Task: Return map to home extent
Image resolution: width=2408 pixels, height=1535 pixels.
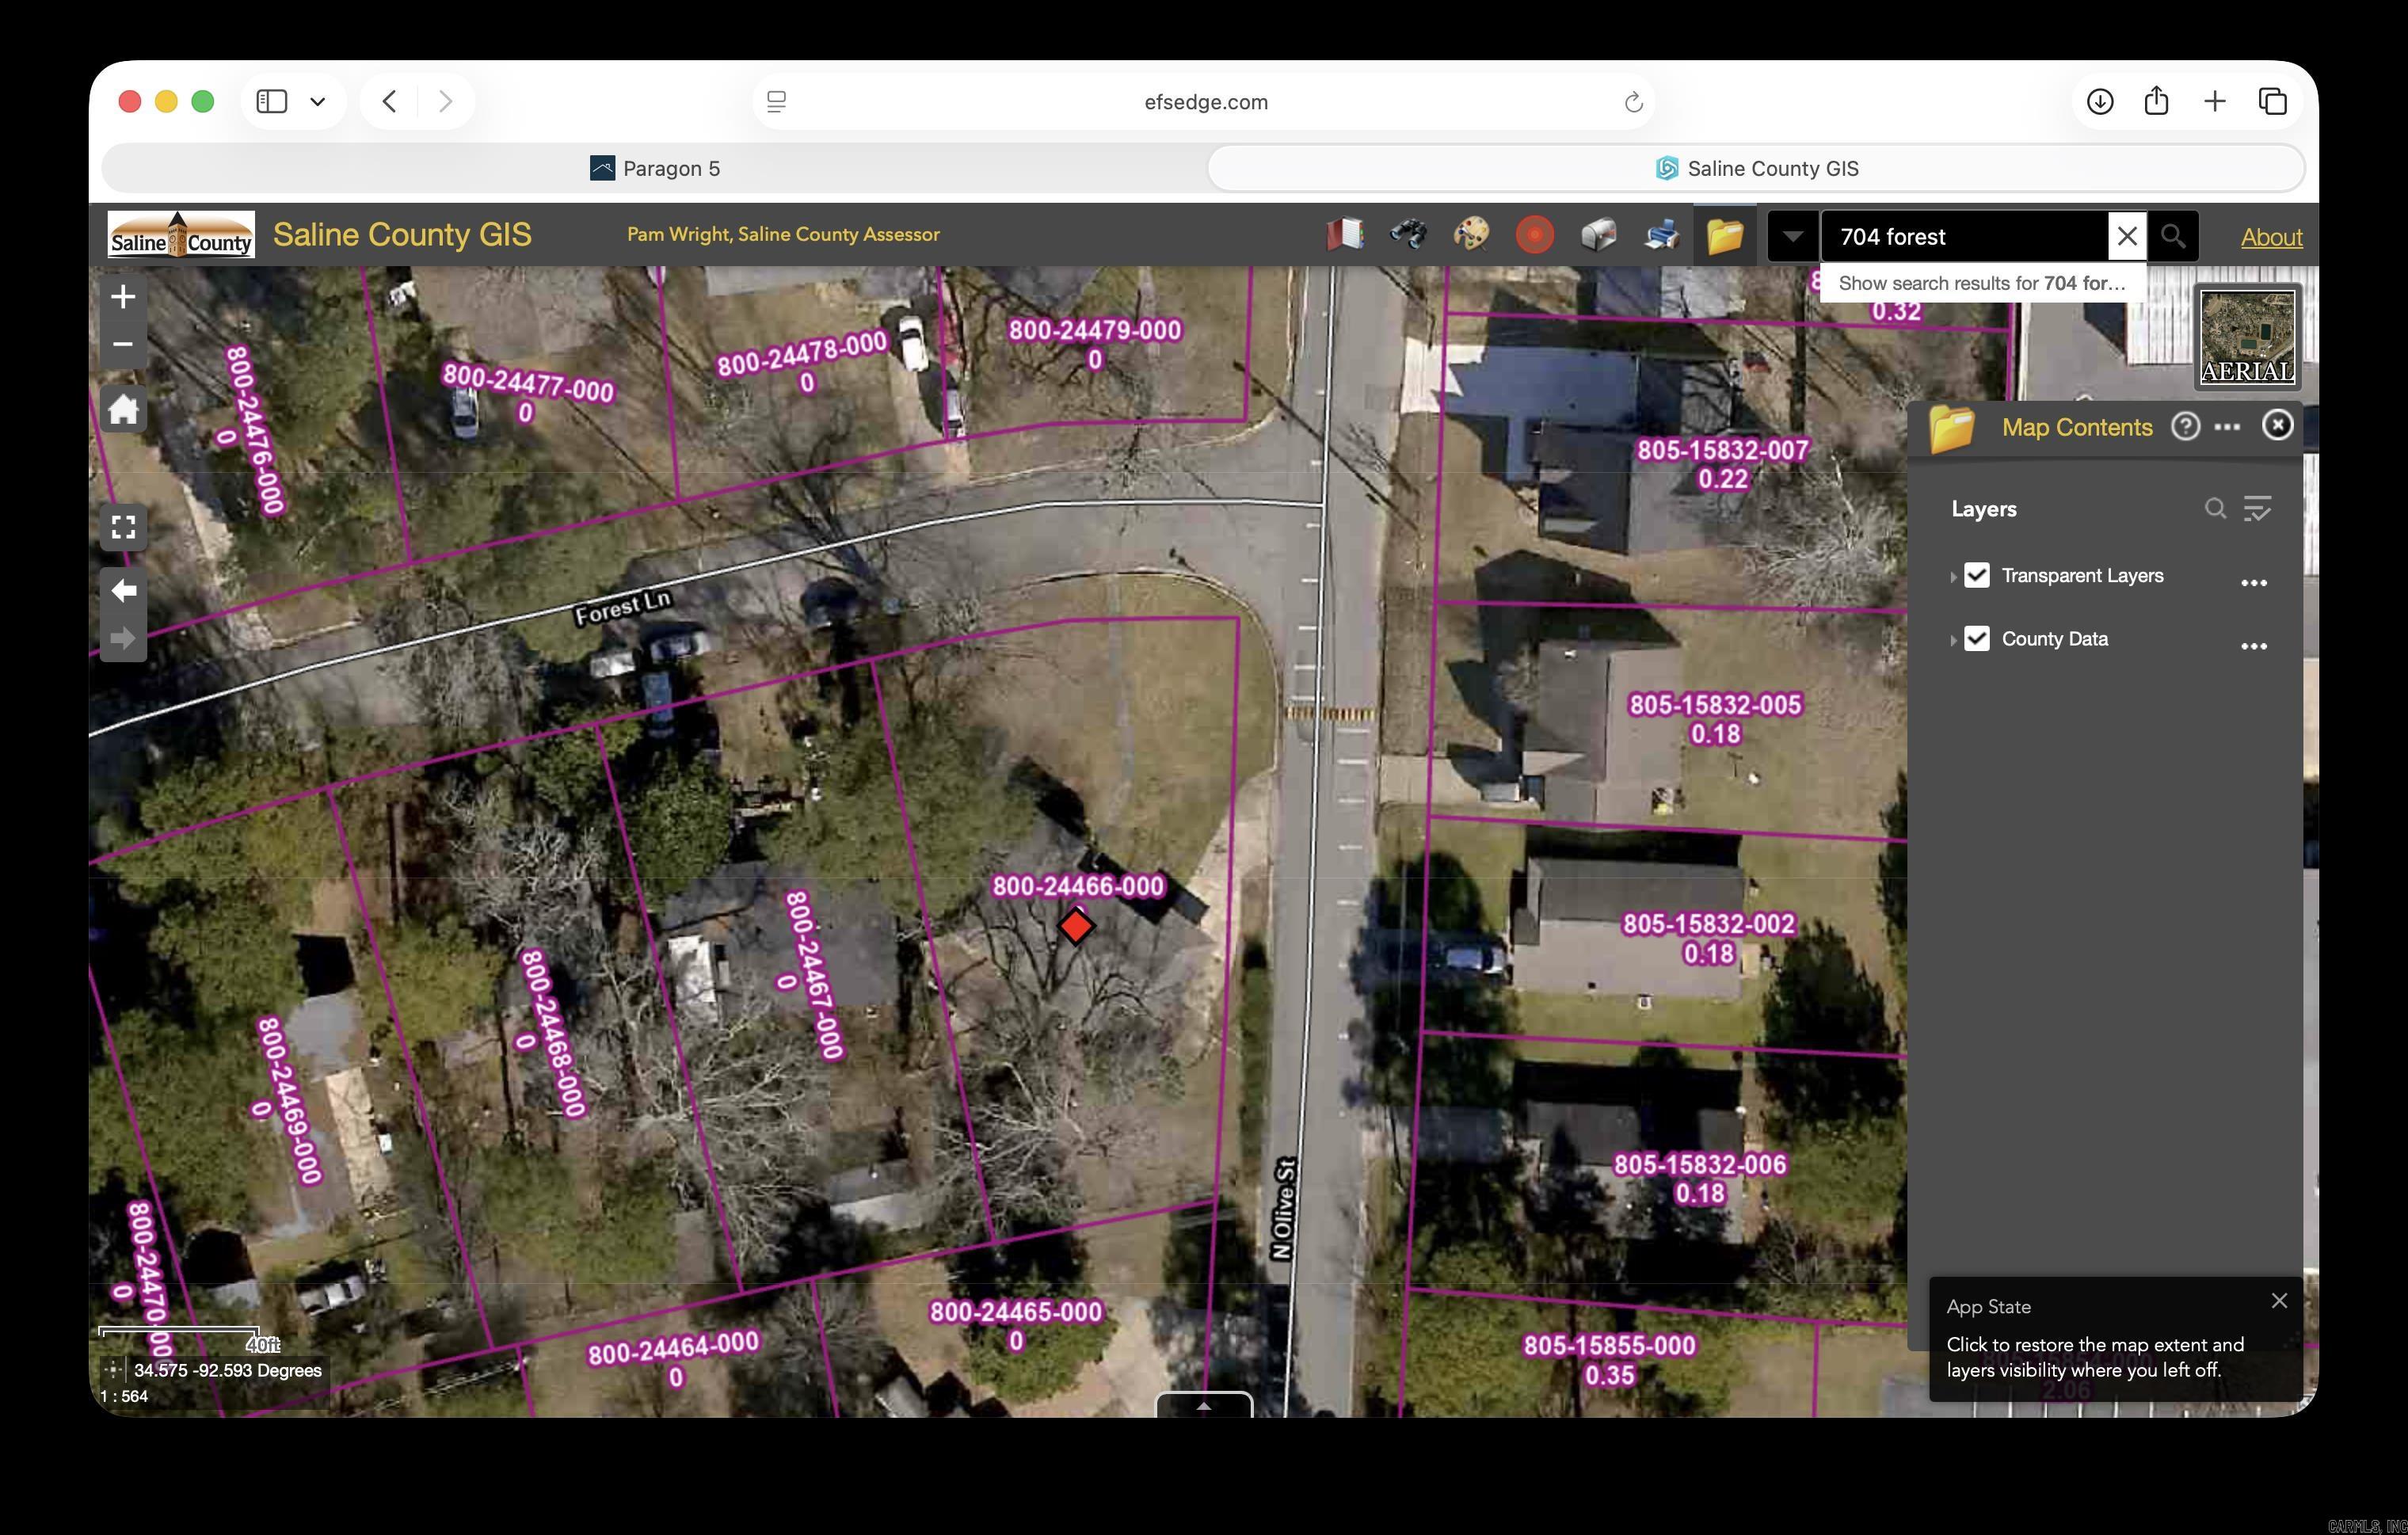Action: pyautogui.click(x=123, y=409)
